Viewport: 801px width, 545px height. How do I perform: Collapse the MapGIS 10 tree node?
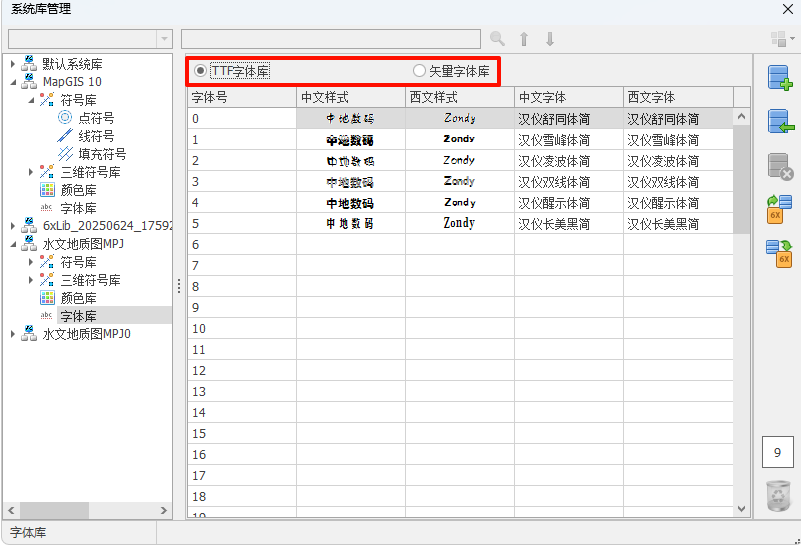(x=13, y=82)
